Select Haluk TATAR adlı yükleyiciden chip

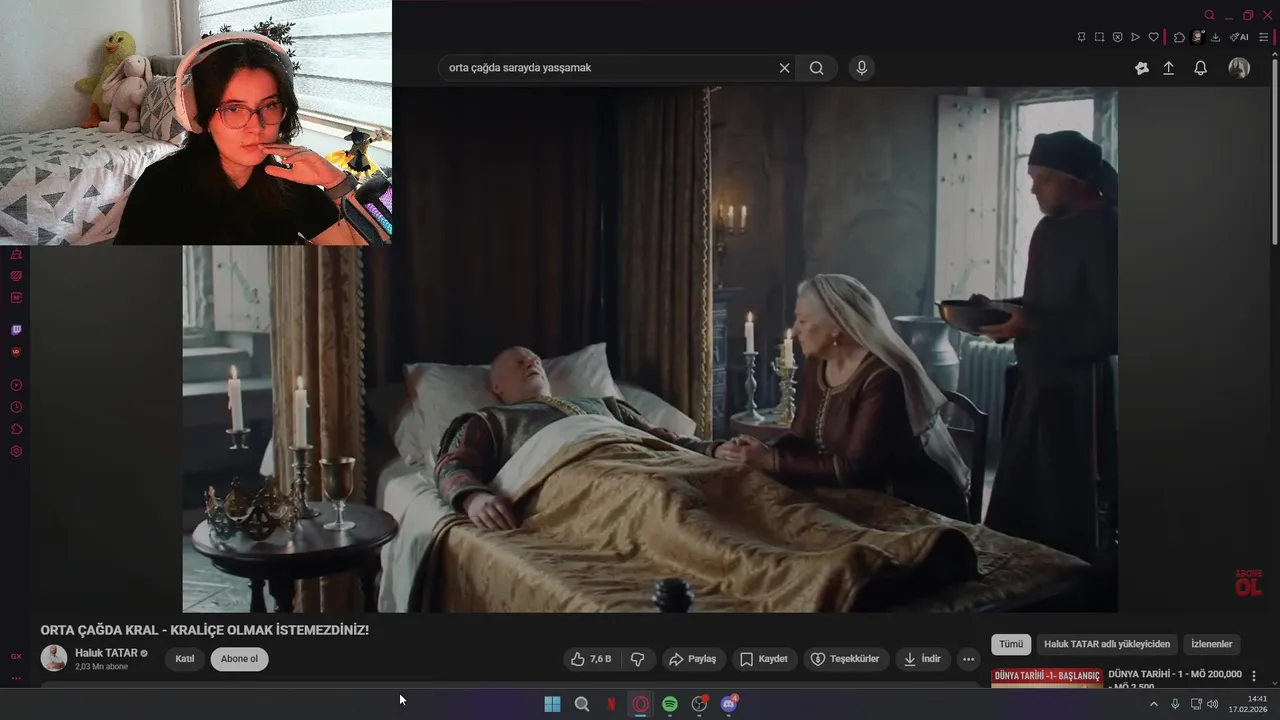1107,644
